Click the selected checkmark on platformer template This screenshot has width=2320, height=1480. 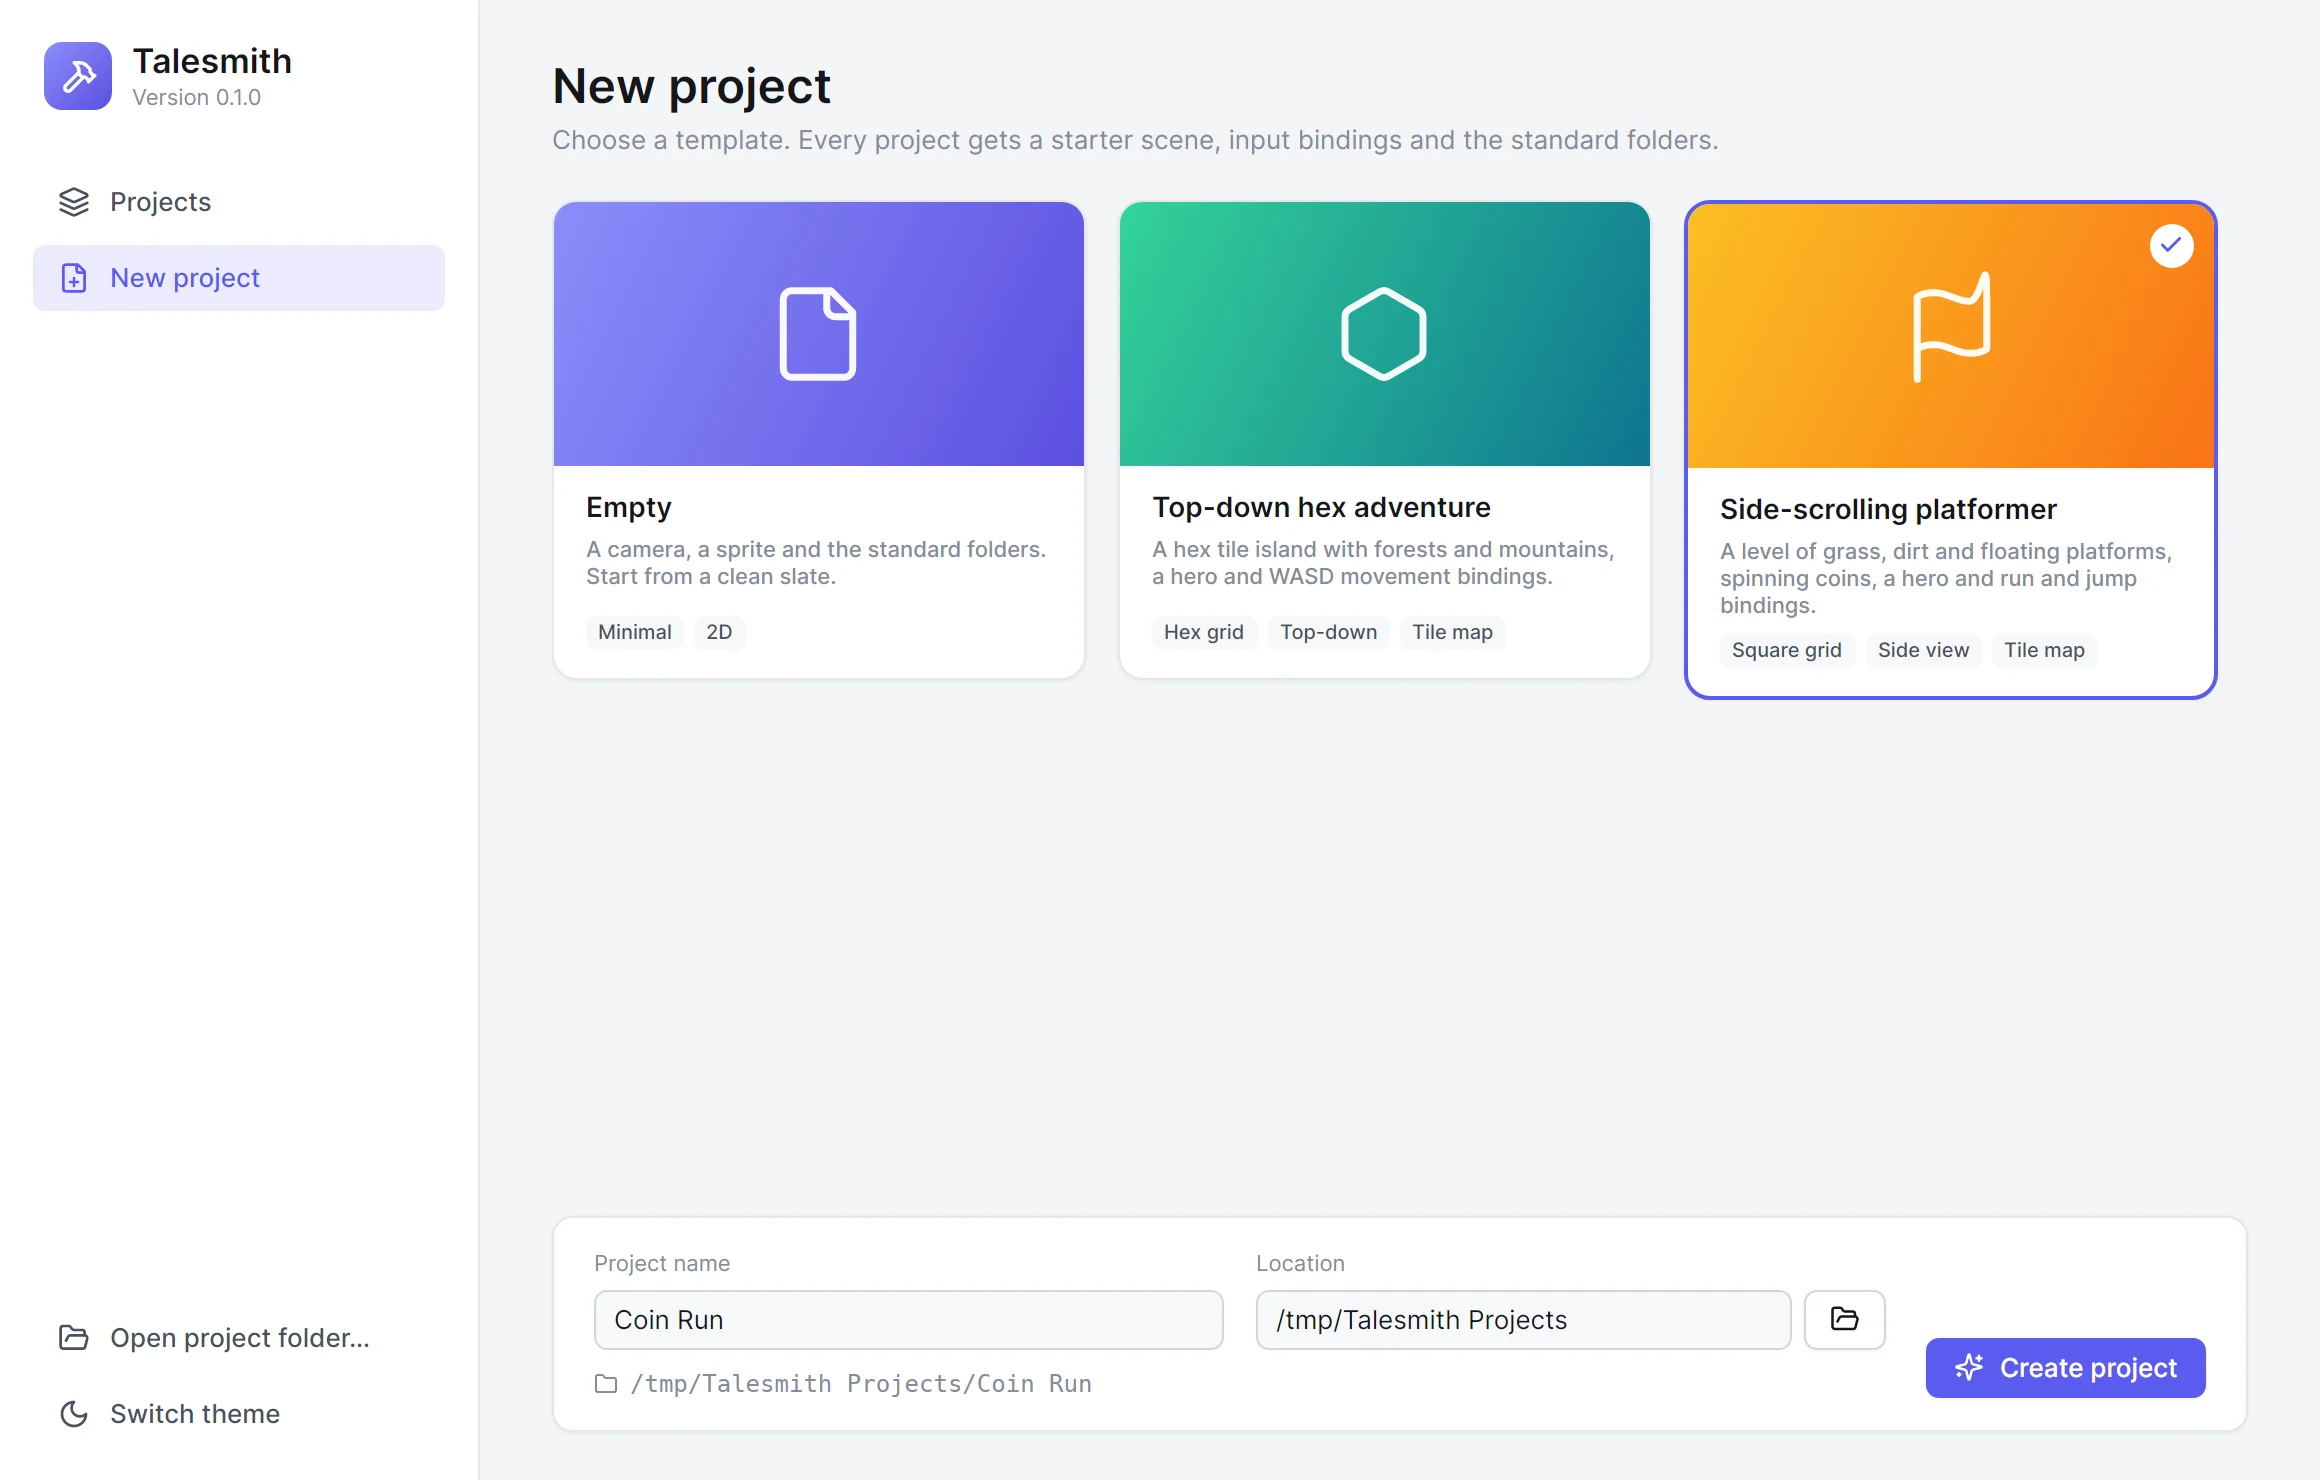coord(2172,246)
